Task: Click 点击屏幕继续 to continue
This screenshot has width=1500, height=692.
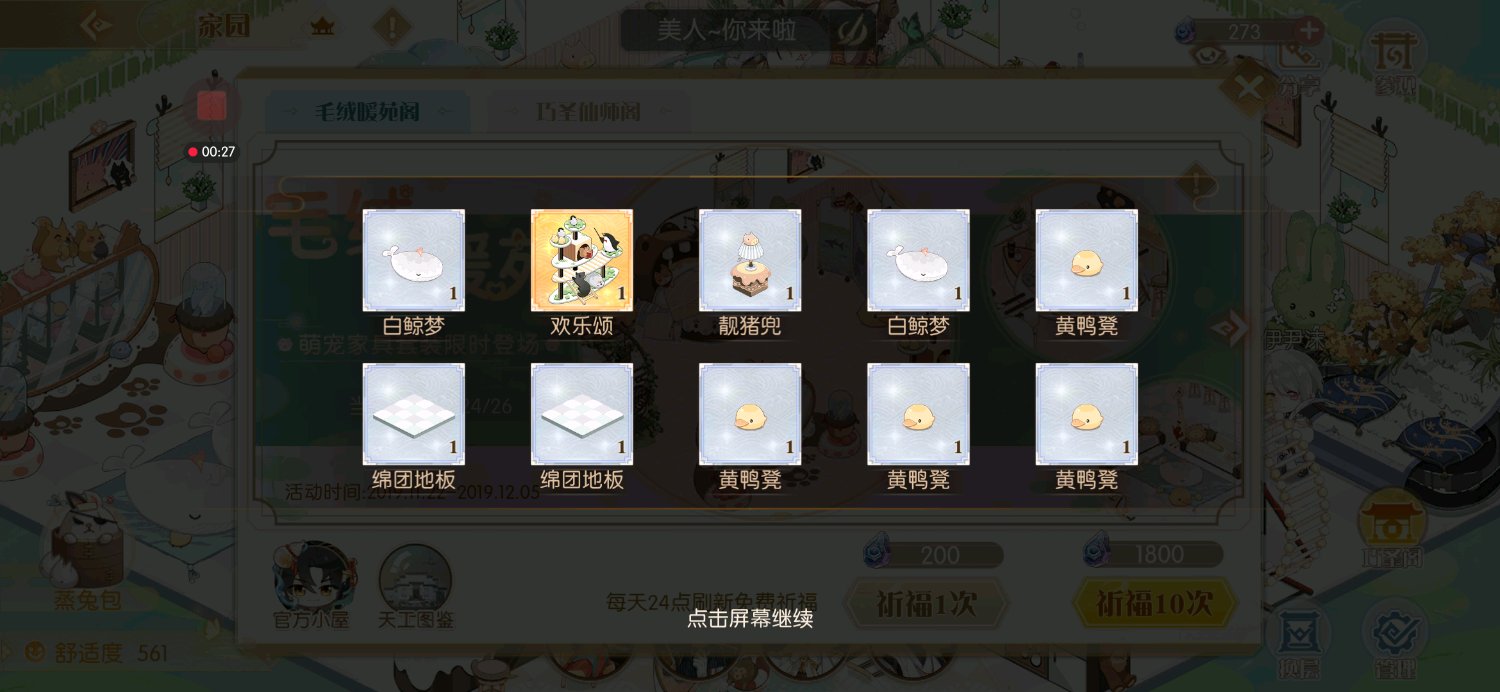Action: coord(750,619)
